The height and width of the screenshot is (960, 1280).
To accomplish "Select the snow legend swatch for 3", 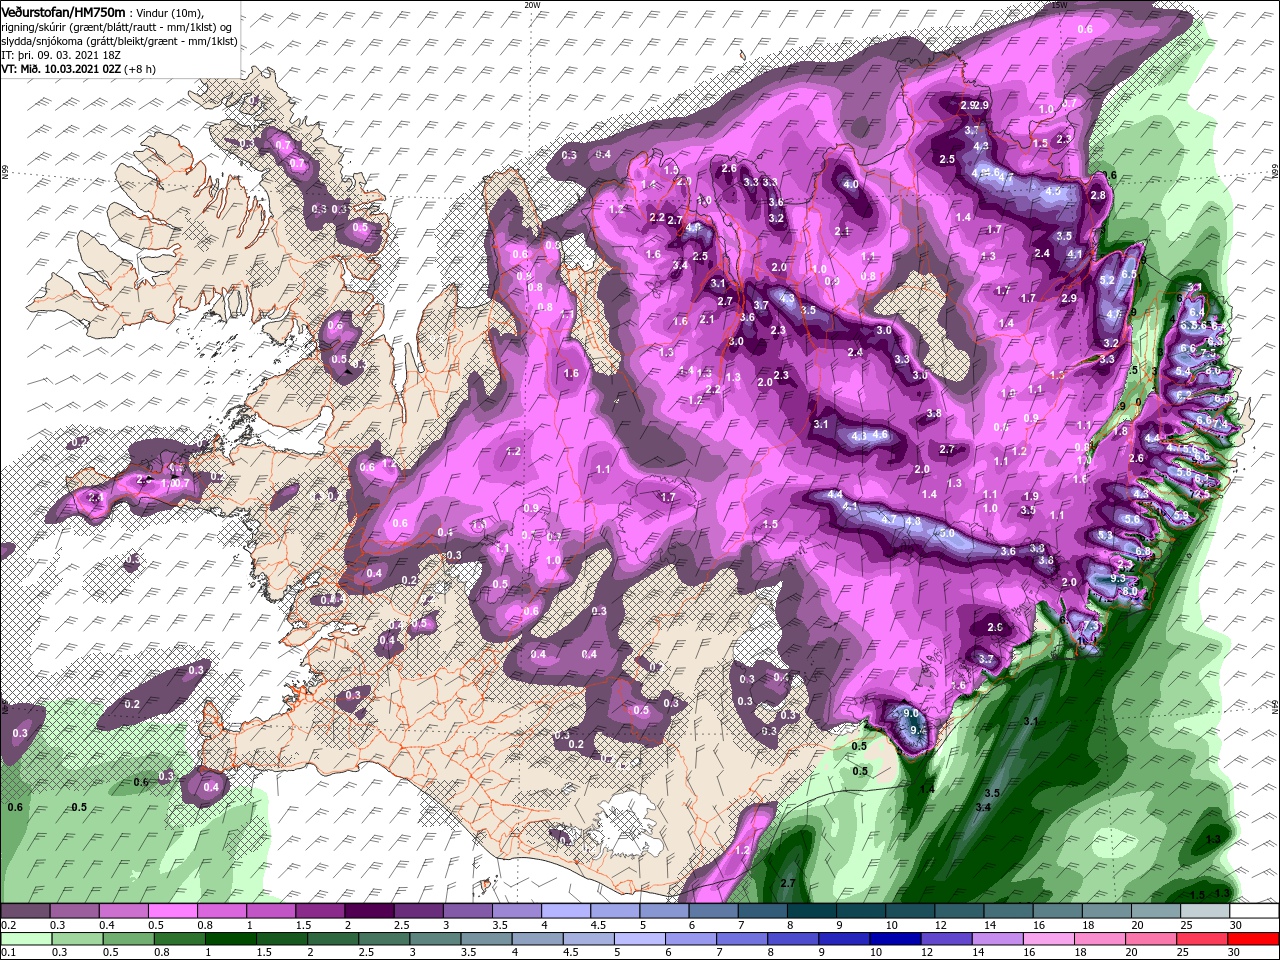I will point(466,911).
